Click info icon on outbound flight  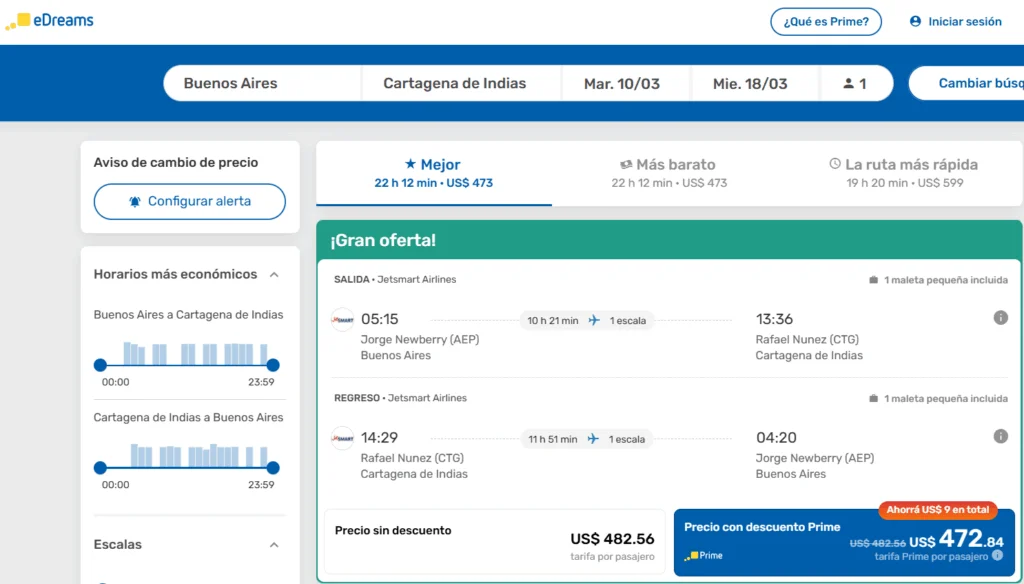point(1000,318)
